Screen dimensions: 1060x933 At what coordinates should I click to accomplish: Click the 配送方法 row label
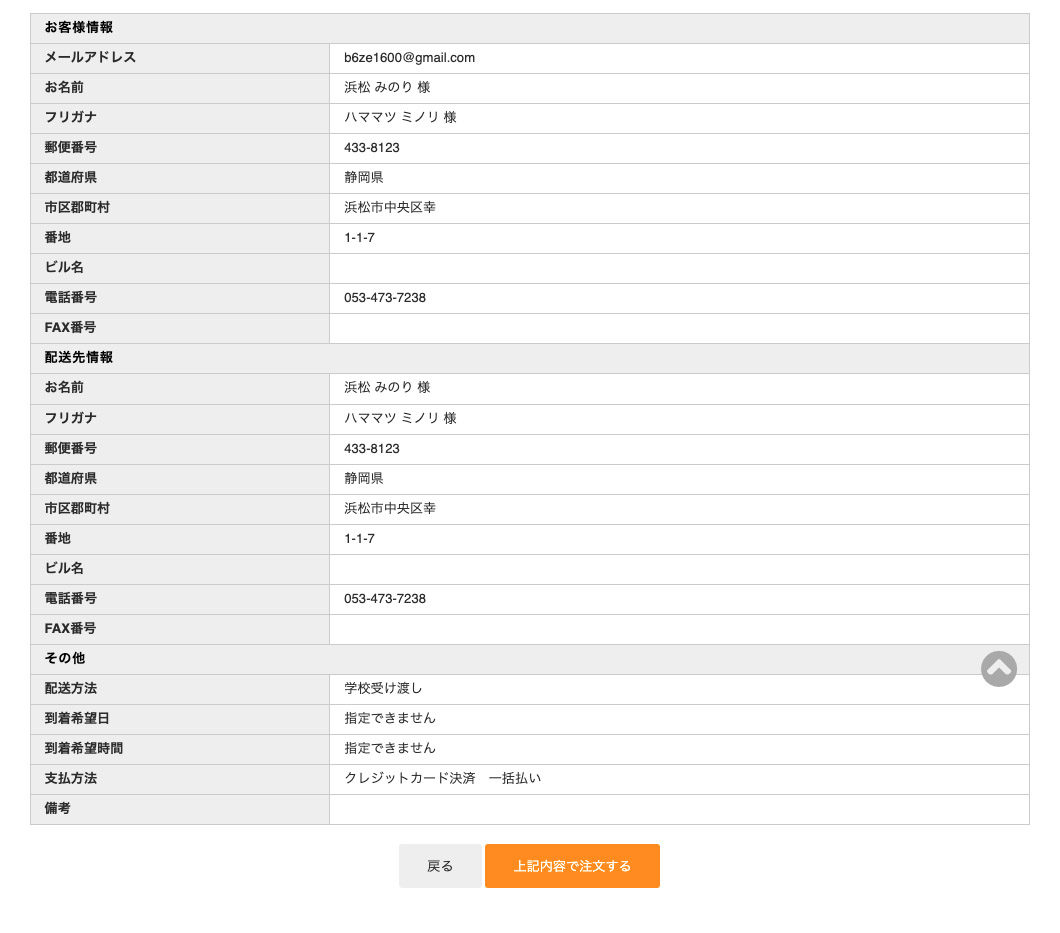(x=71, y=689)
